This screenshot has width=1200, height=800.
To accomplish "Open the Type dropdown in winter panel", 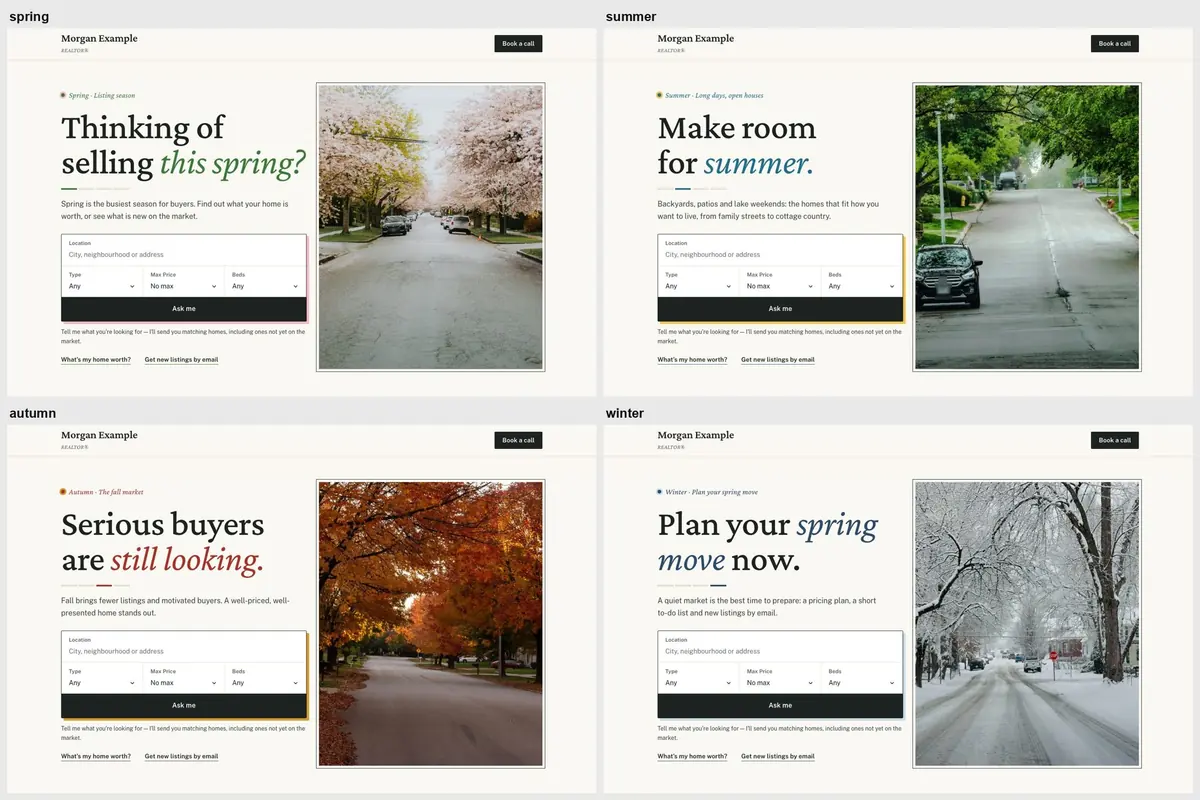I will (698, 678).
